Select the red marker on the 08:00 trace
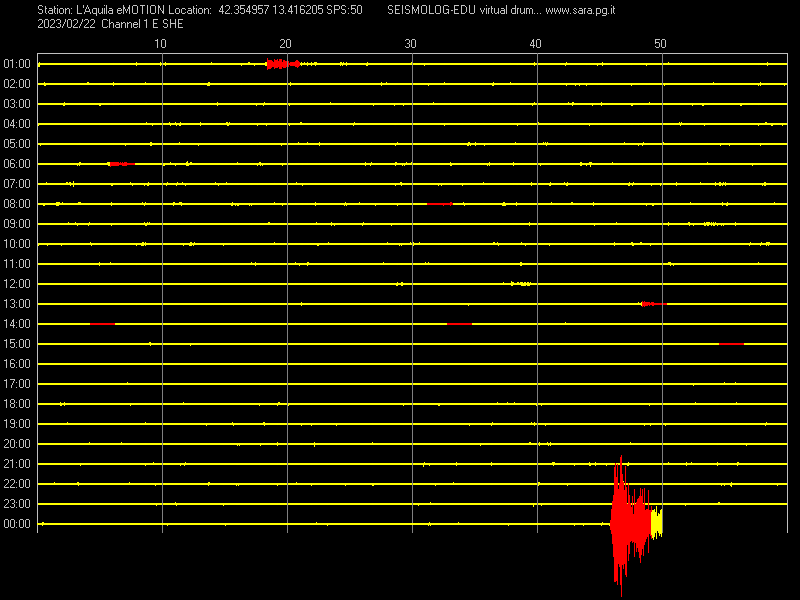This screenshot has height=600, width=800. pos(439,204)
